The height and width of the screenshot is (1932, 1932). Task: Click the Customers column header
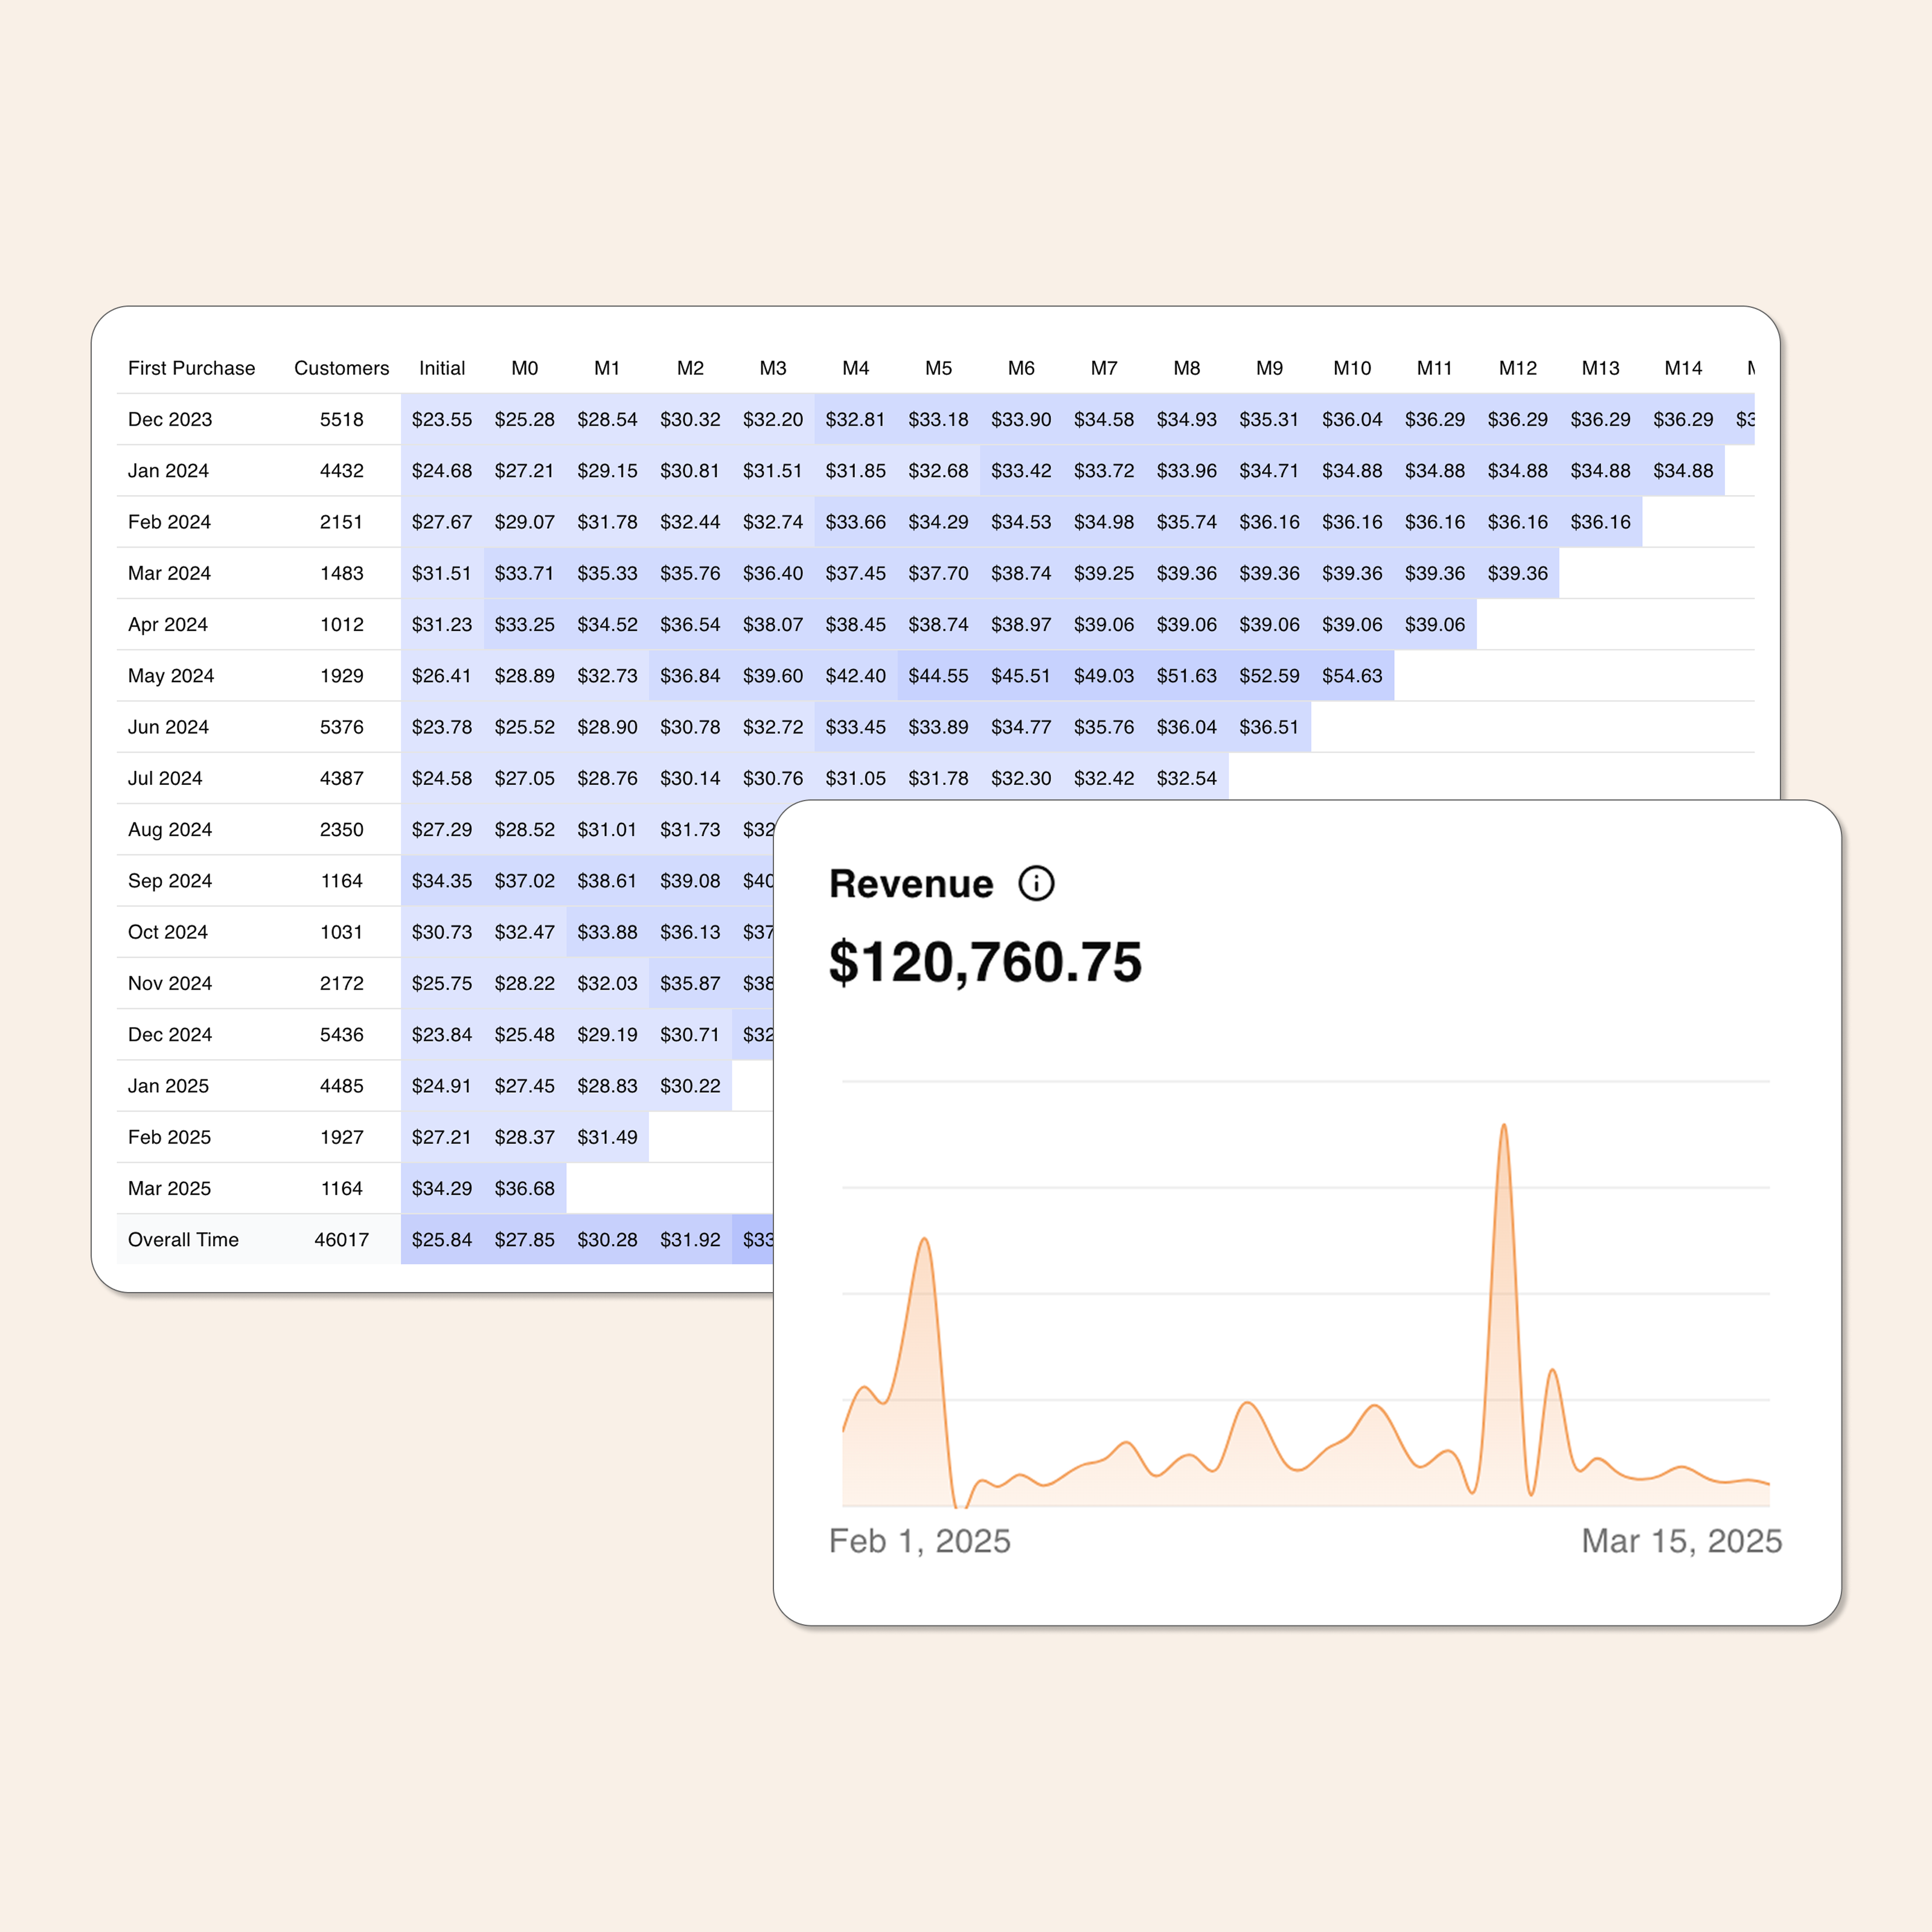(x=341, y=368)
